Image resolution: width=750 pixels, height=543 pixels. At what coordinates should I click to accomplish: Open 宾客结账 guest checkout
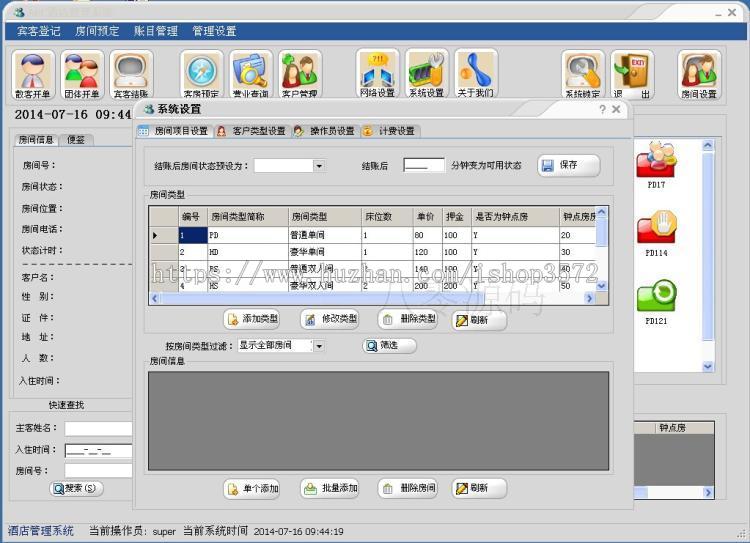click(131, 75)
